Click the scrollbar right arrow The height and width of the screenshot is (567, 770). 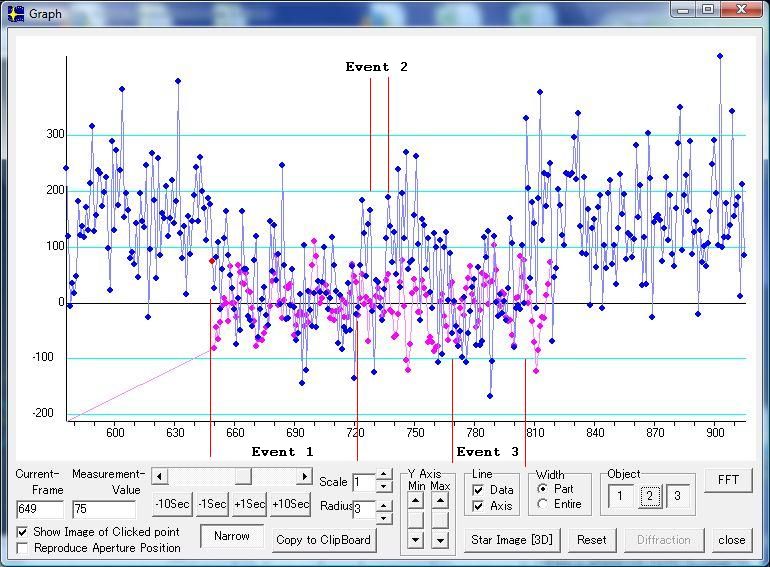click(x=305, y=476)
